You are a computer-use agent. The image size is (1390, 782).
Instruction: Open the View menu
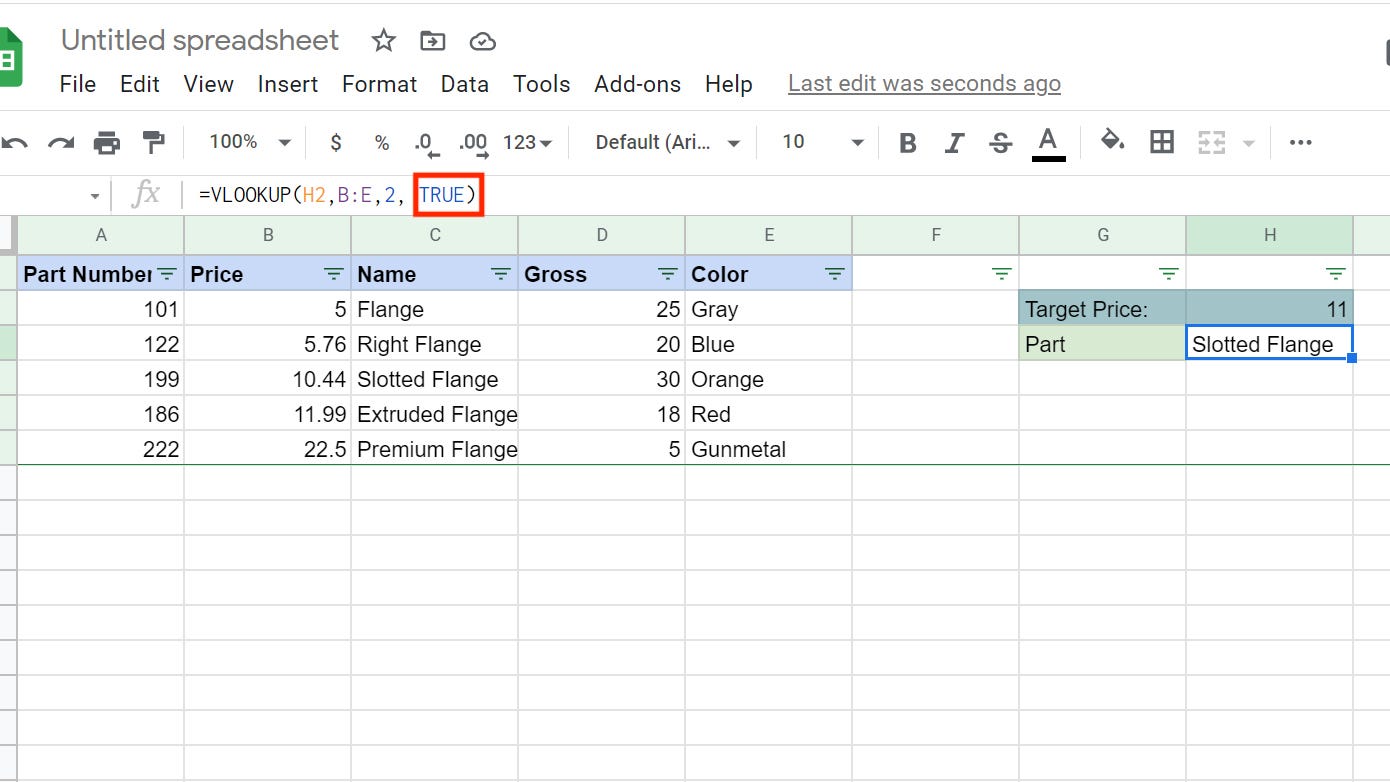click(208, 84)
